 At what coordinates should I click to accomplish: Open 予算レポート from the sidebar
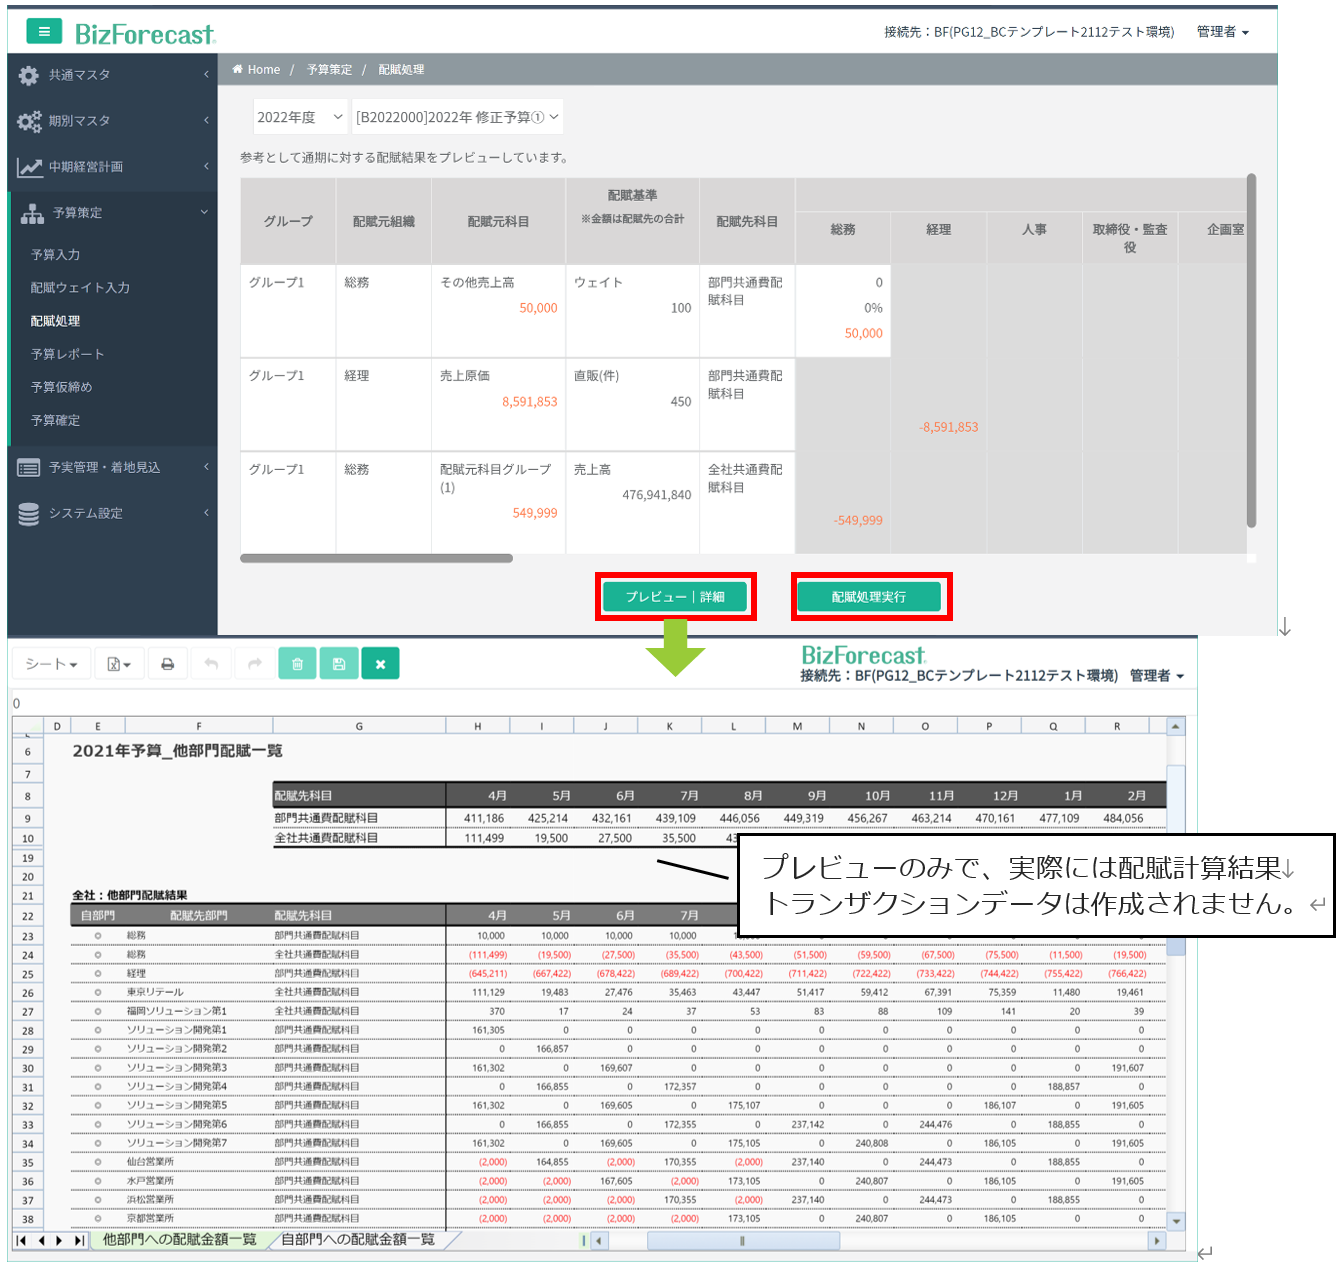point(67,354)
